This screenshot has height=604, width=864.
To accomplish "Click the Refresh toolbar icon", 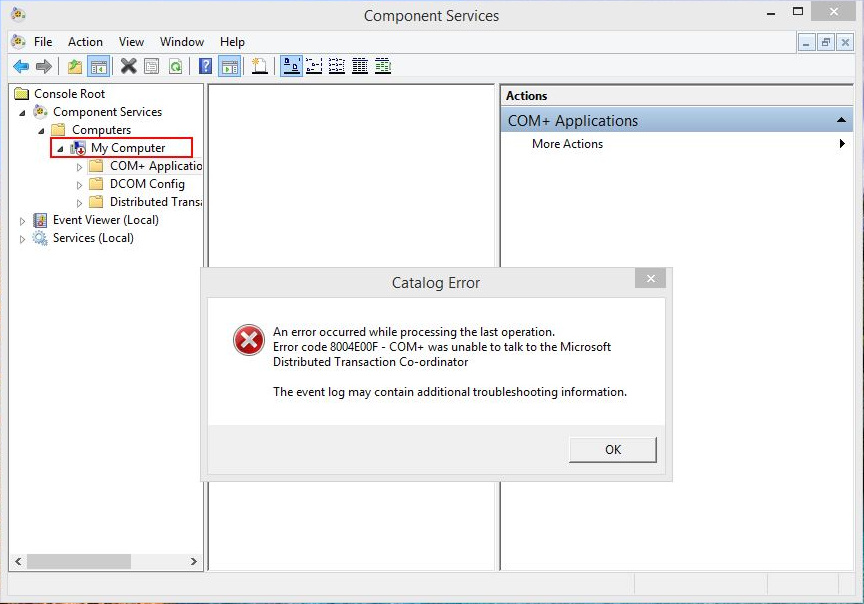I will pos(175,67).
